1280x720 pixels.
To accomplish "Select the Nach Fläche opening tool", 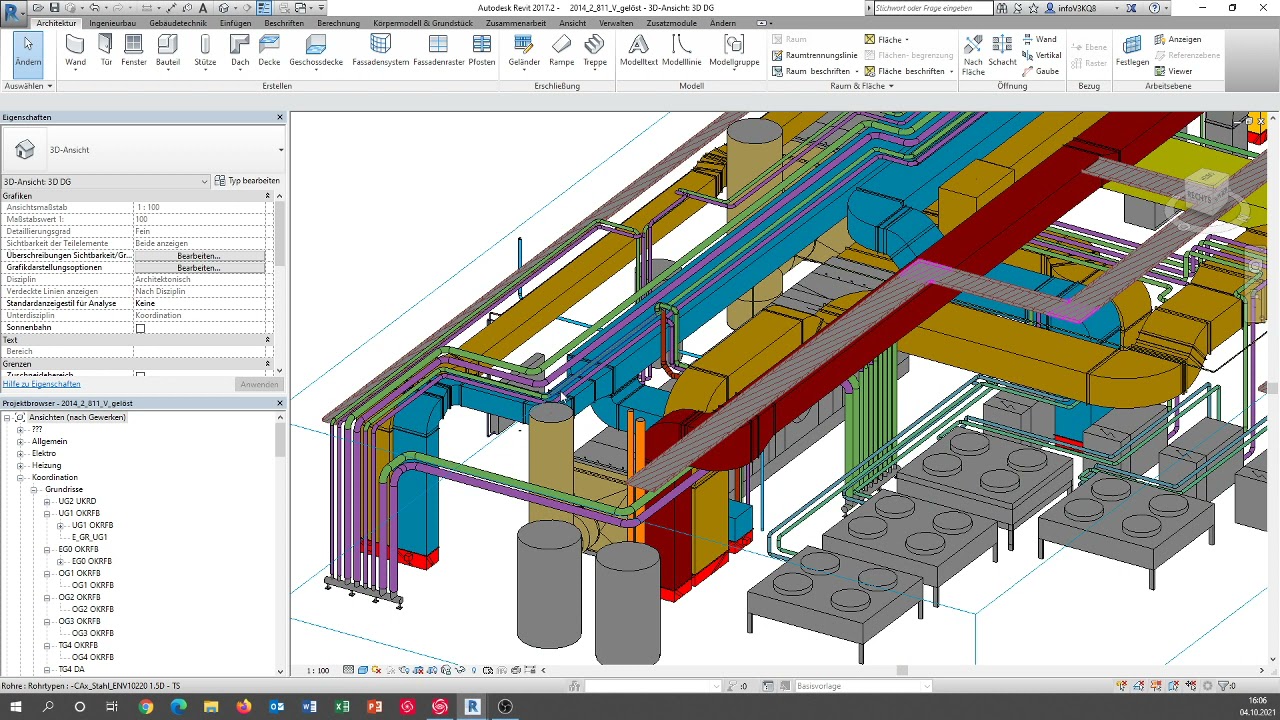I will (973, 55).
